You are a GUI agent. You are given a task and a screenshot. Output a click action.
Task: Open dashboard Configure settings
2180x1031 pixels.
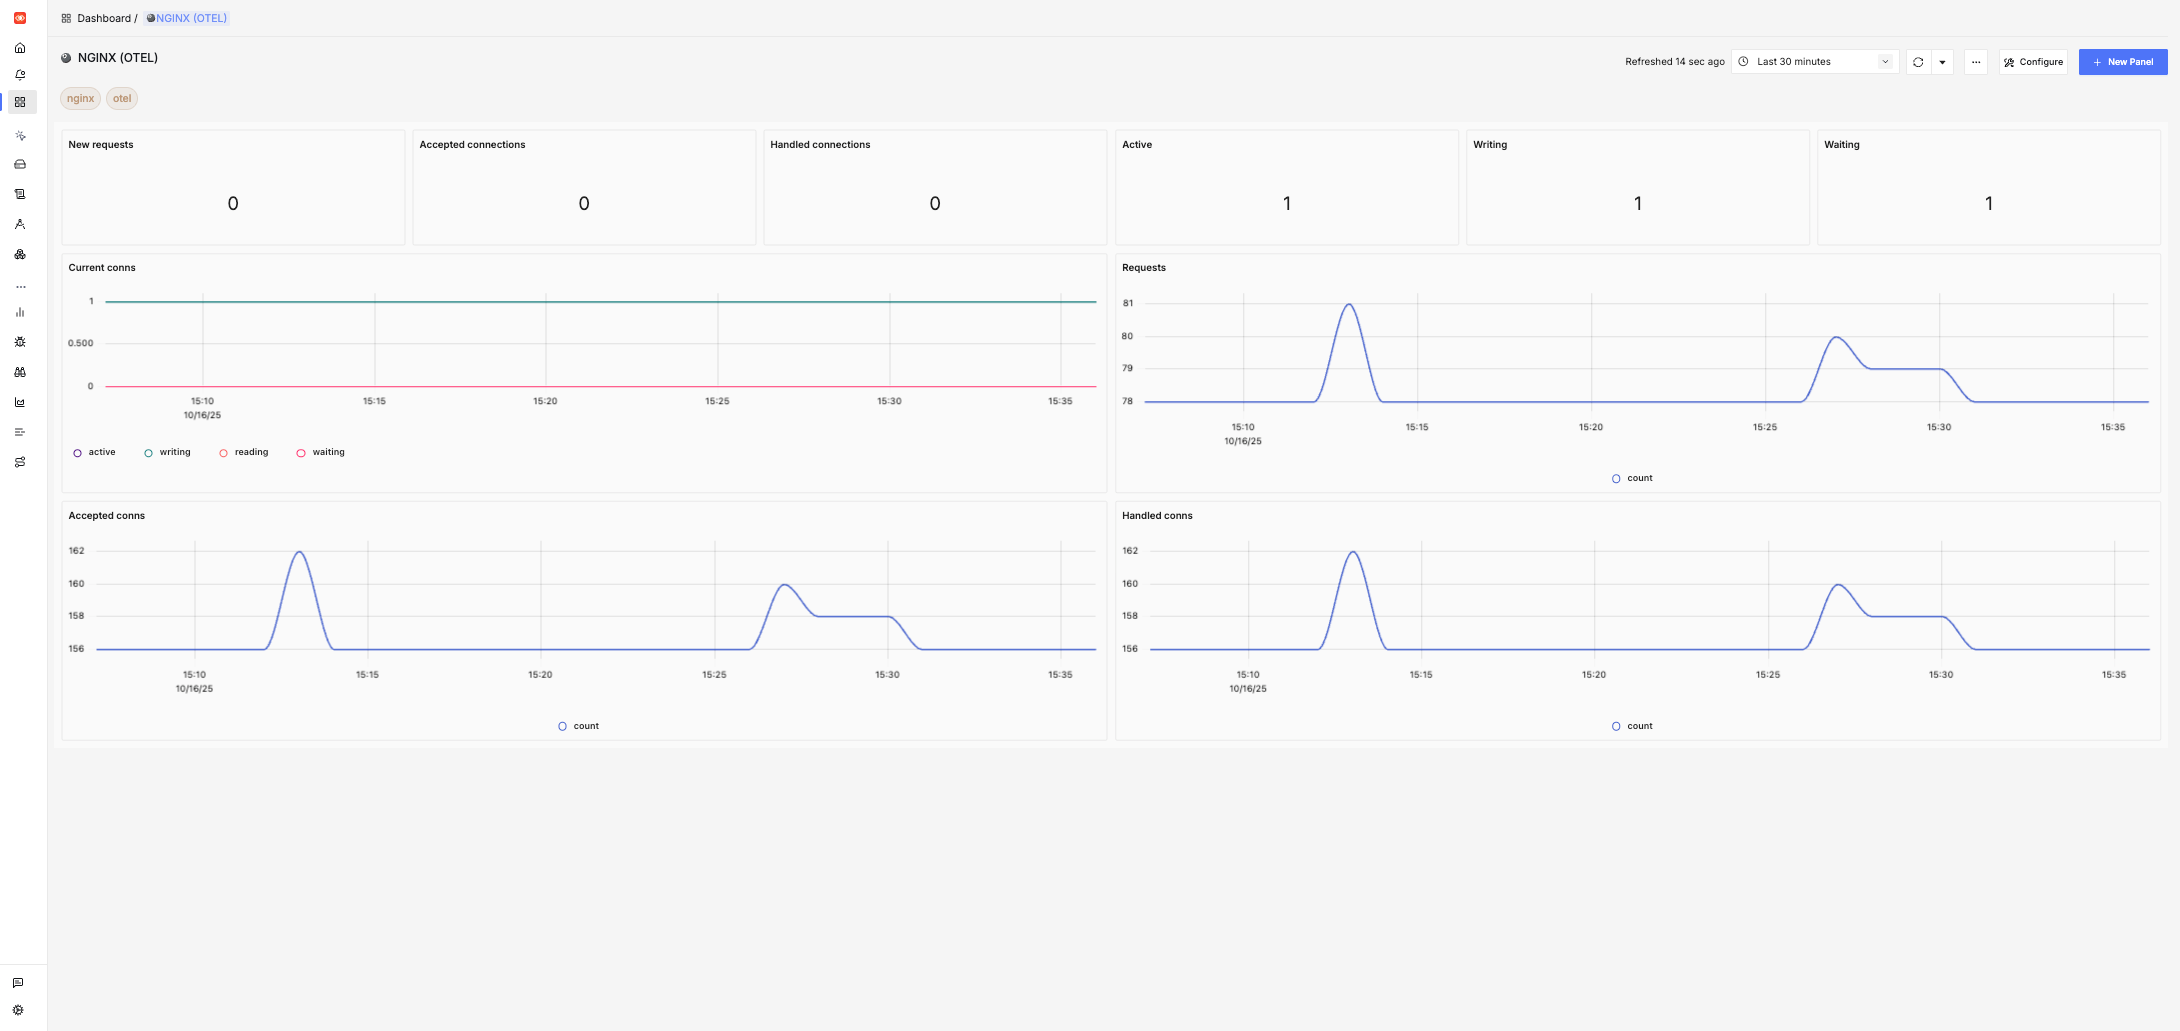tap(2032, 61)
